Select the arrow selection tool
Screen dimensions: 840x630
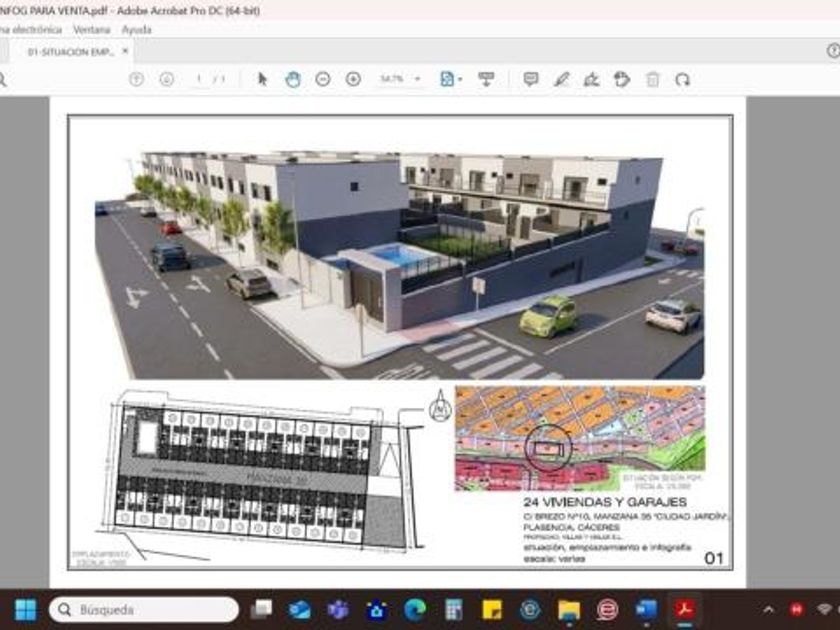click(x=262, y=79)
